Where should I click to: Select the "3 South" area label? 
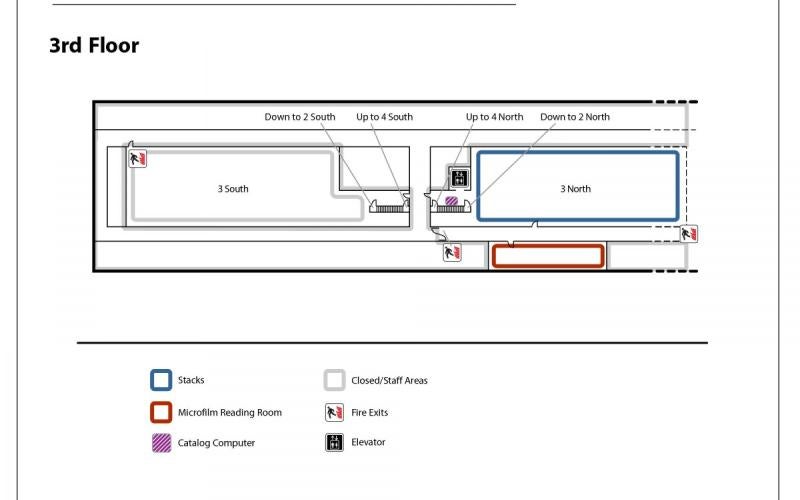click(x=233, y=188)
